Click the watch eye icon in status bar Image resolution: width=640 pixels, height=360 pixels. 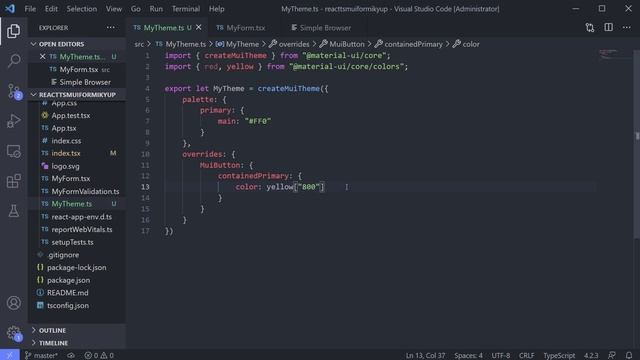pos(71,356)
